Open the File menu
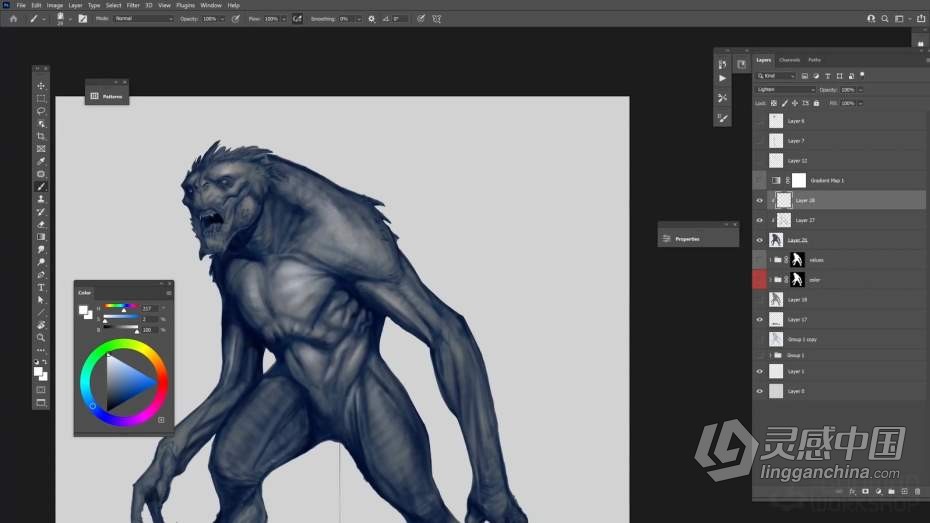Screen dimensions: 930x523 (21, 5)
